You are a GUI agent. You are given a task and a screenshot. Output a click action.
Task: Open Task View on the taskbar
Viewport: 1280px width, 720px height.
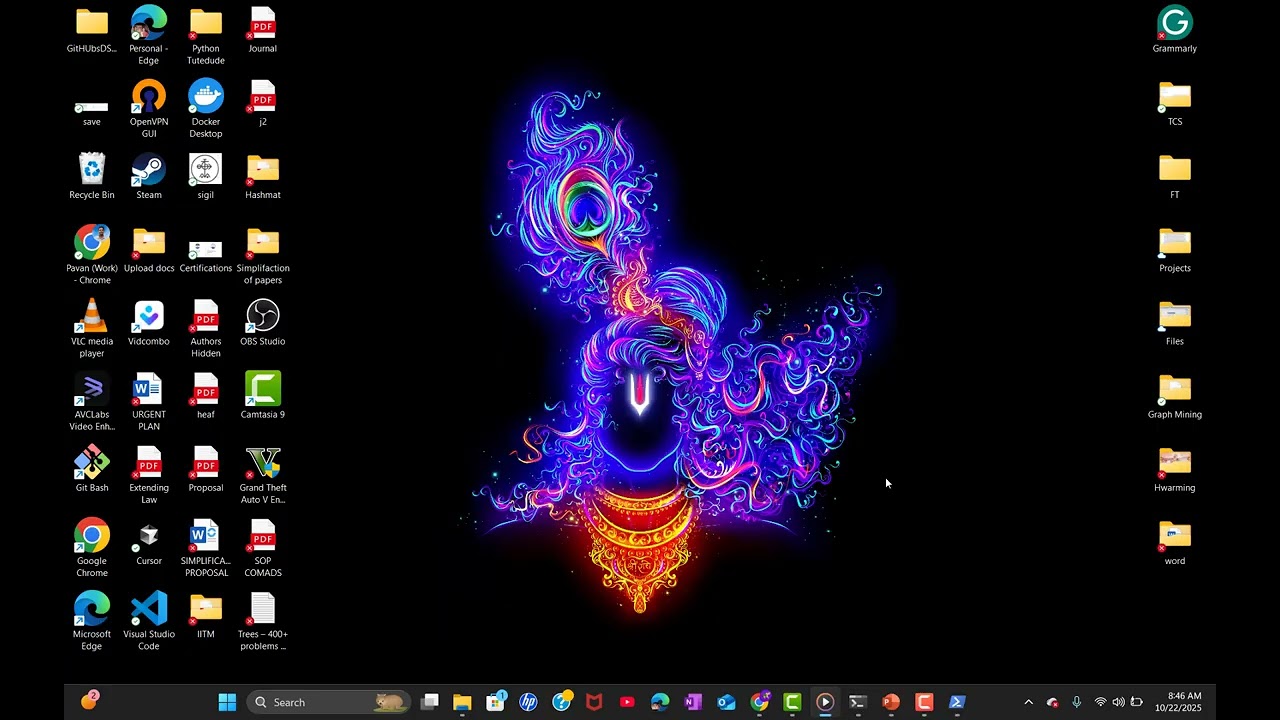click(430, 702)
